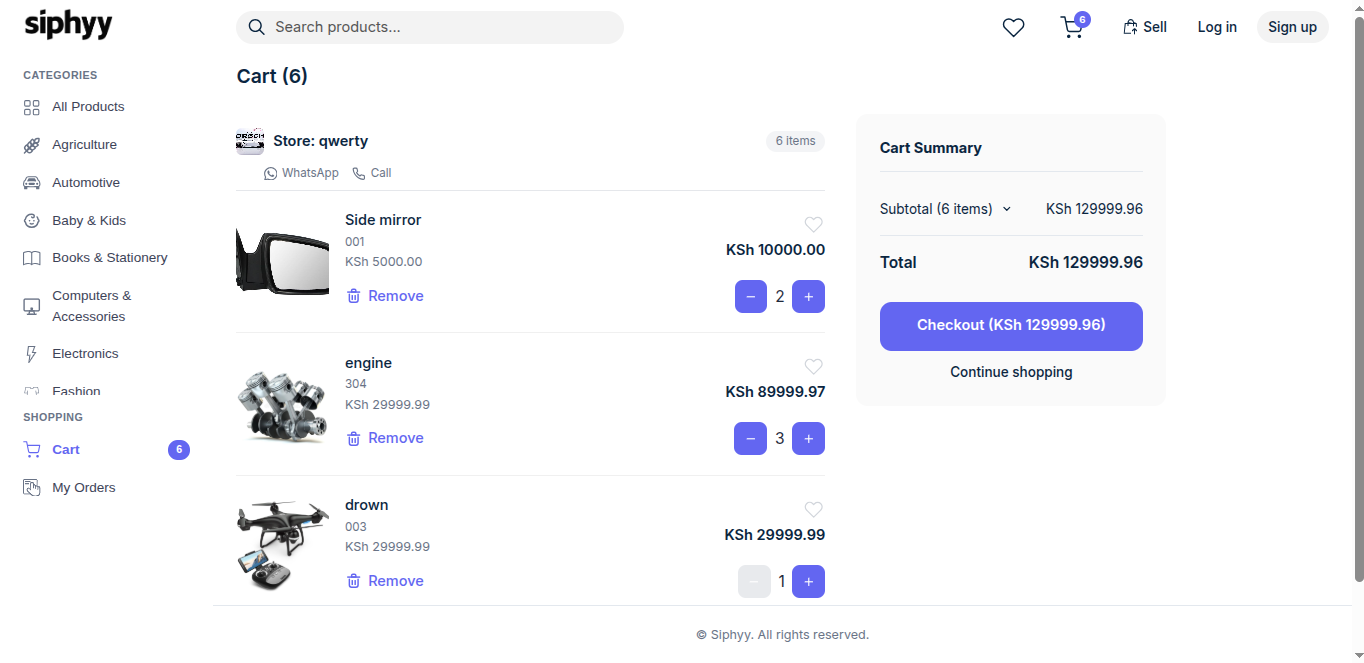1364x663 pixels.
Task: Click the 6 items badge
Action: pos(795,141)
